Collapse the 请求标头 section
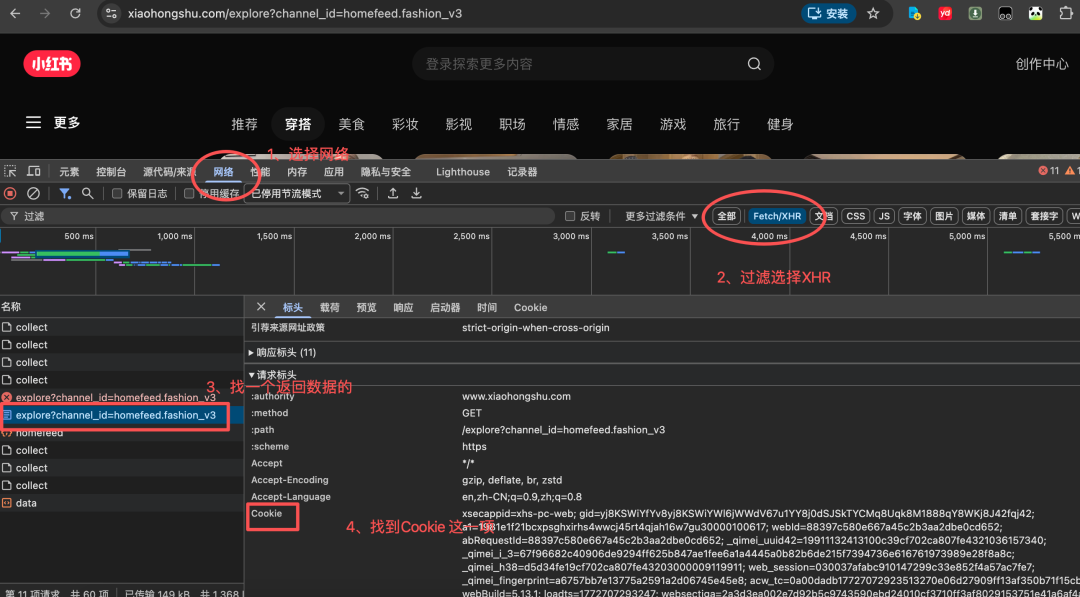Image resolution: width=1080 pixels, height=597 pixels. 273,375
